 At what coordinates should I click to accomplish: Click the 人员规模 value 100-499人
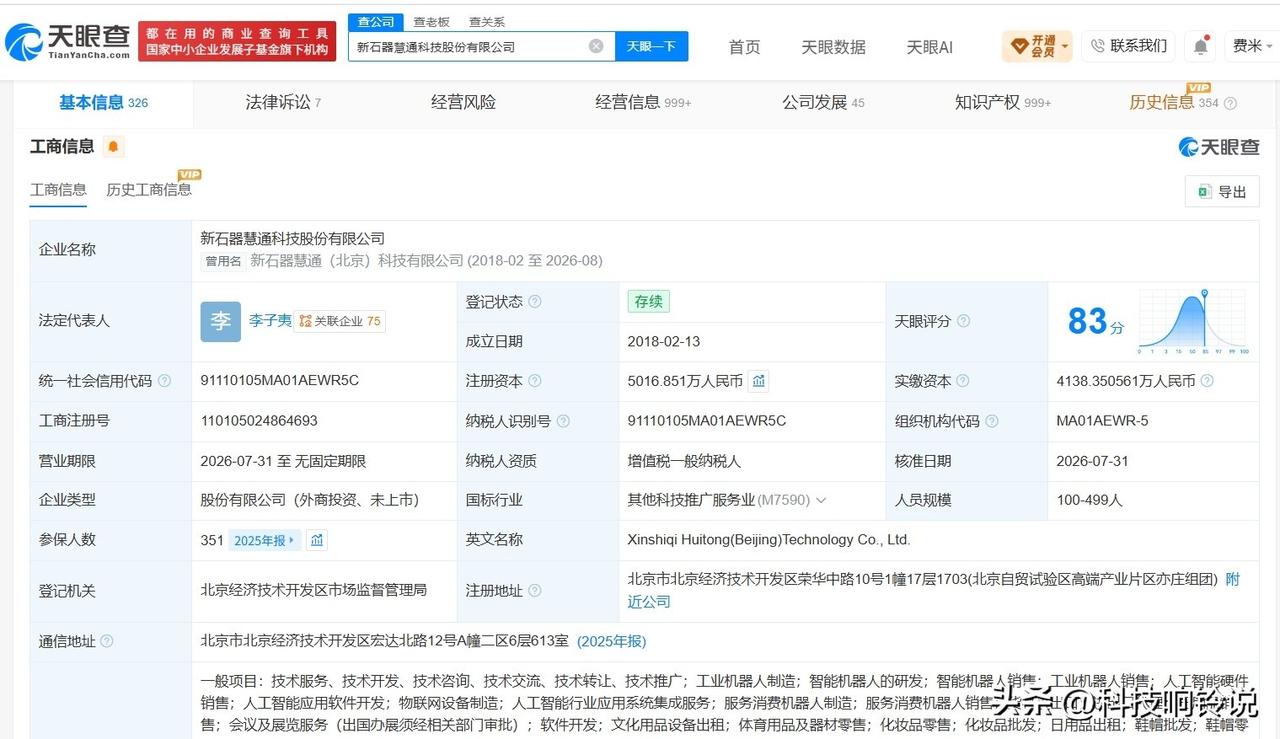coord(1089,500)
